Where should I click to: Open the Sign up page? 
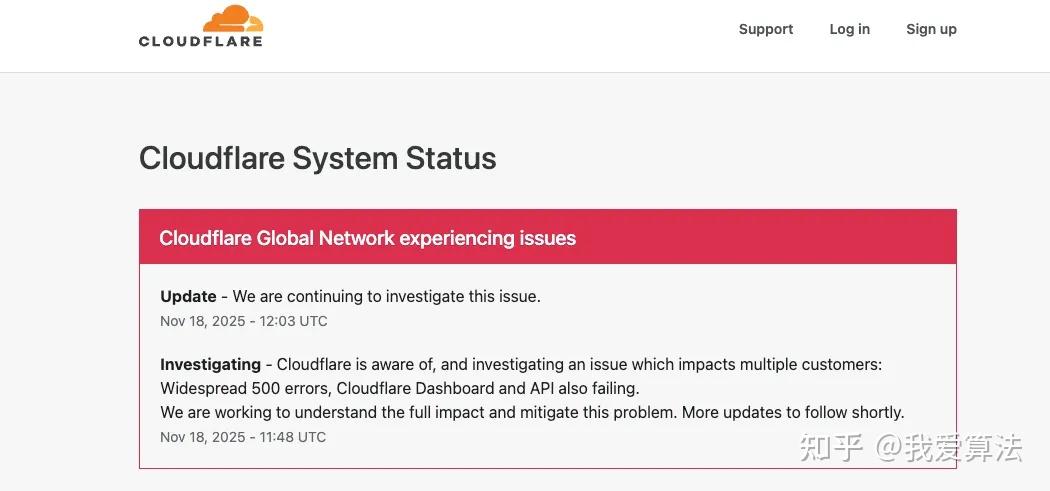coord(931,29)
